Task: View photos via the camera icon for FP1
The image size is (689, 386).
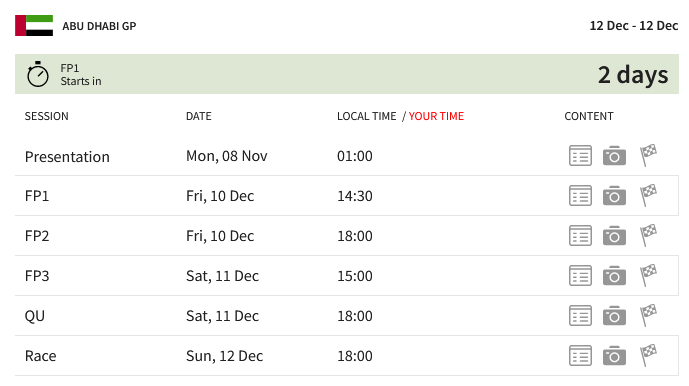Action: [x=614, y=196]
